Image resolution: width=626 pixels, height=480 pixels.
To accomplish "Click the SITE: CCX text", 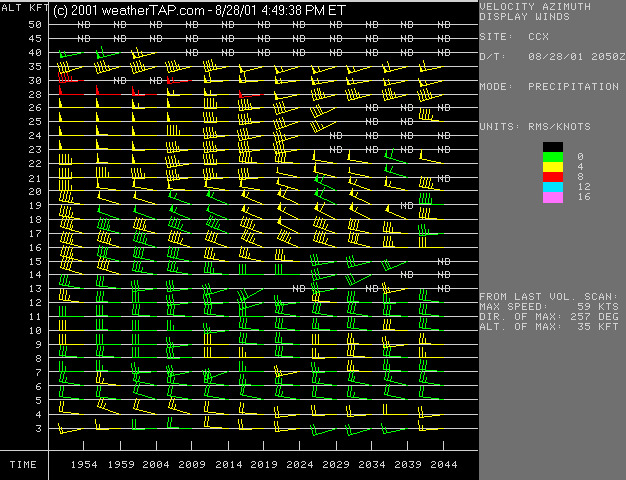I will [513, 37].
